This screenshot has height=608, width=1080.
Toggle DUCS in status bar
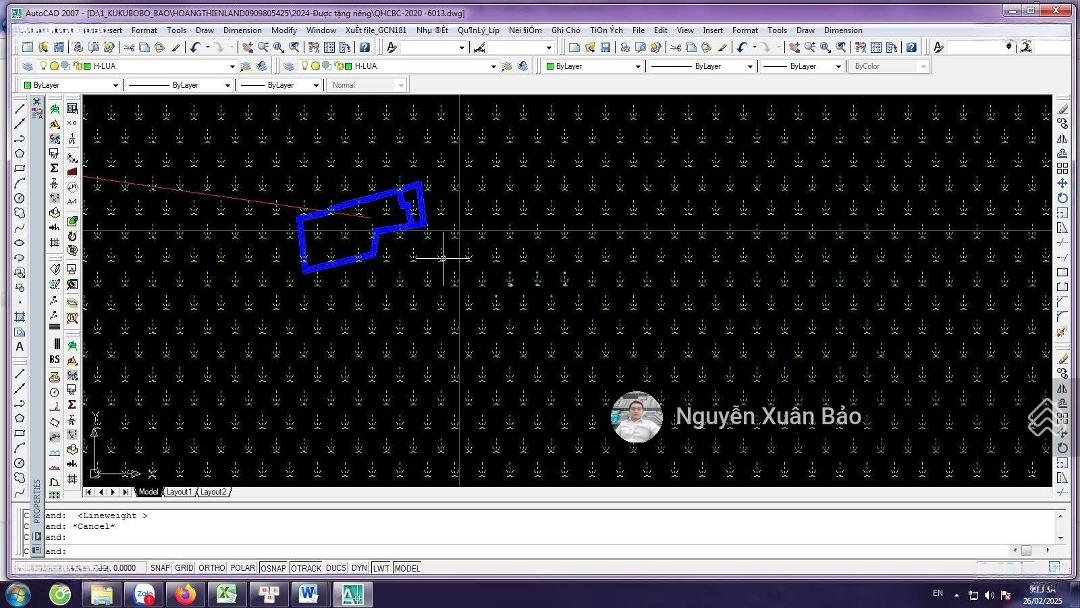click(x=336, y=568)
